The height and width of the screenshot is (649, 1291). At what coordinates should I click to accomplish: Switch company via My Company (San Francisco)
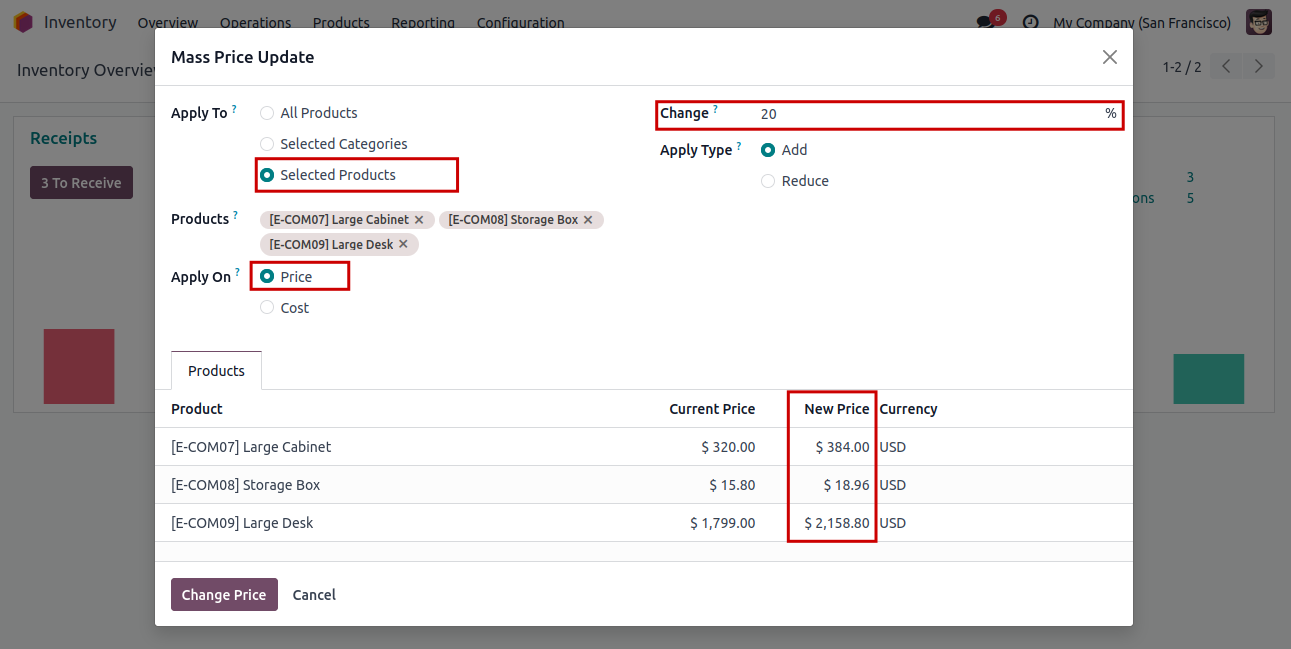click(1142, 22)
